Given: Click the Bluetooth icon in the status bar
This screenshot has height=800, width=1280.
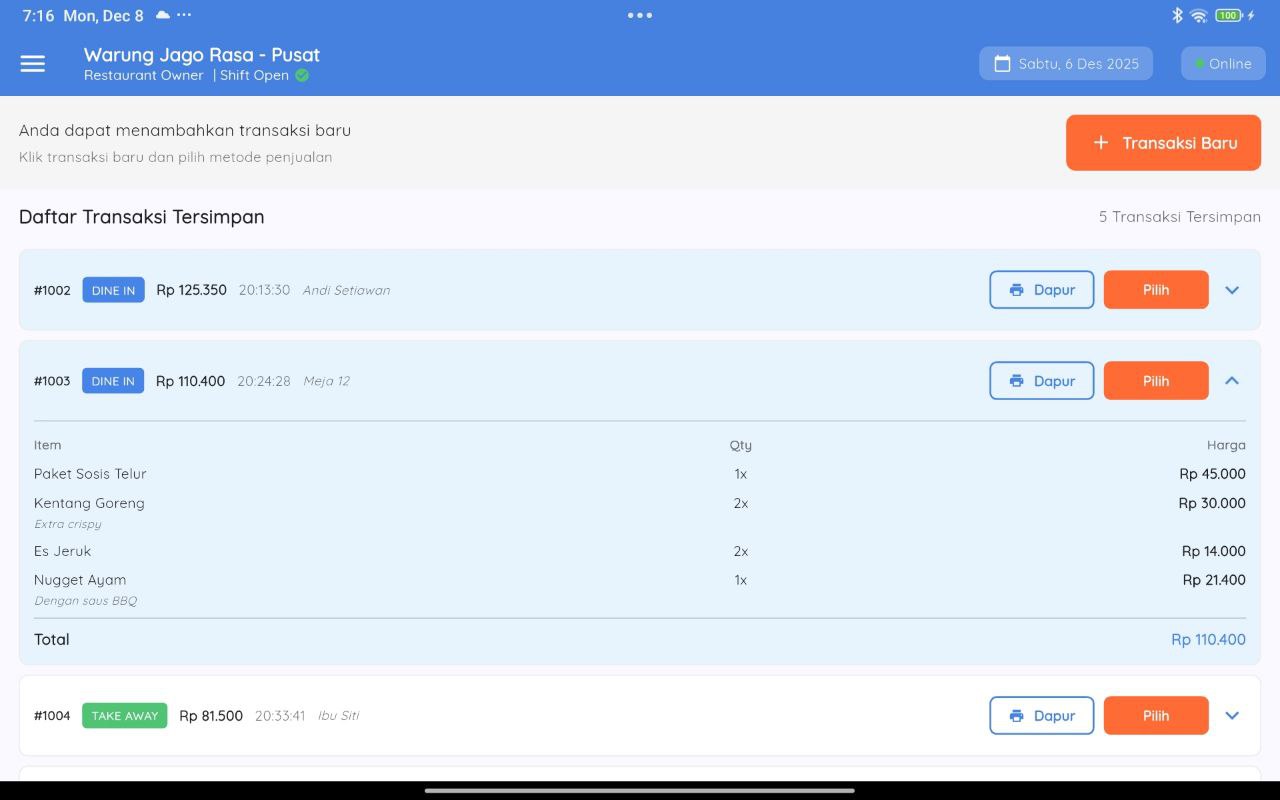Looking at the screenshot, I should 1176,15.
